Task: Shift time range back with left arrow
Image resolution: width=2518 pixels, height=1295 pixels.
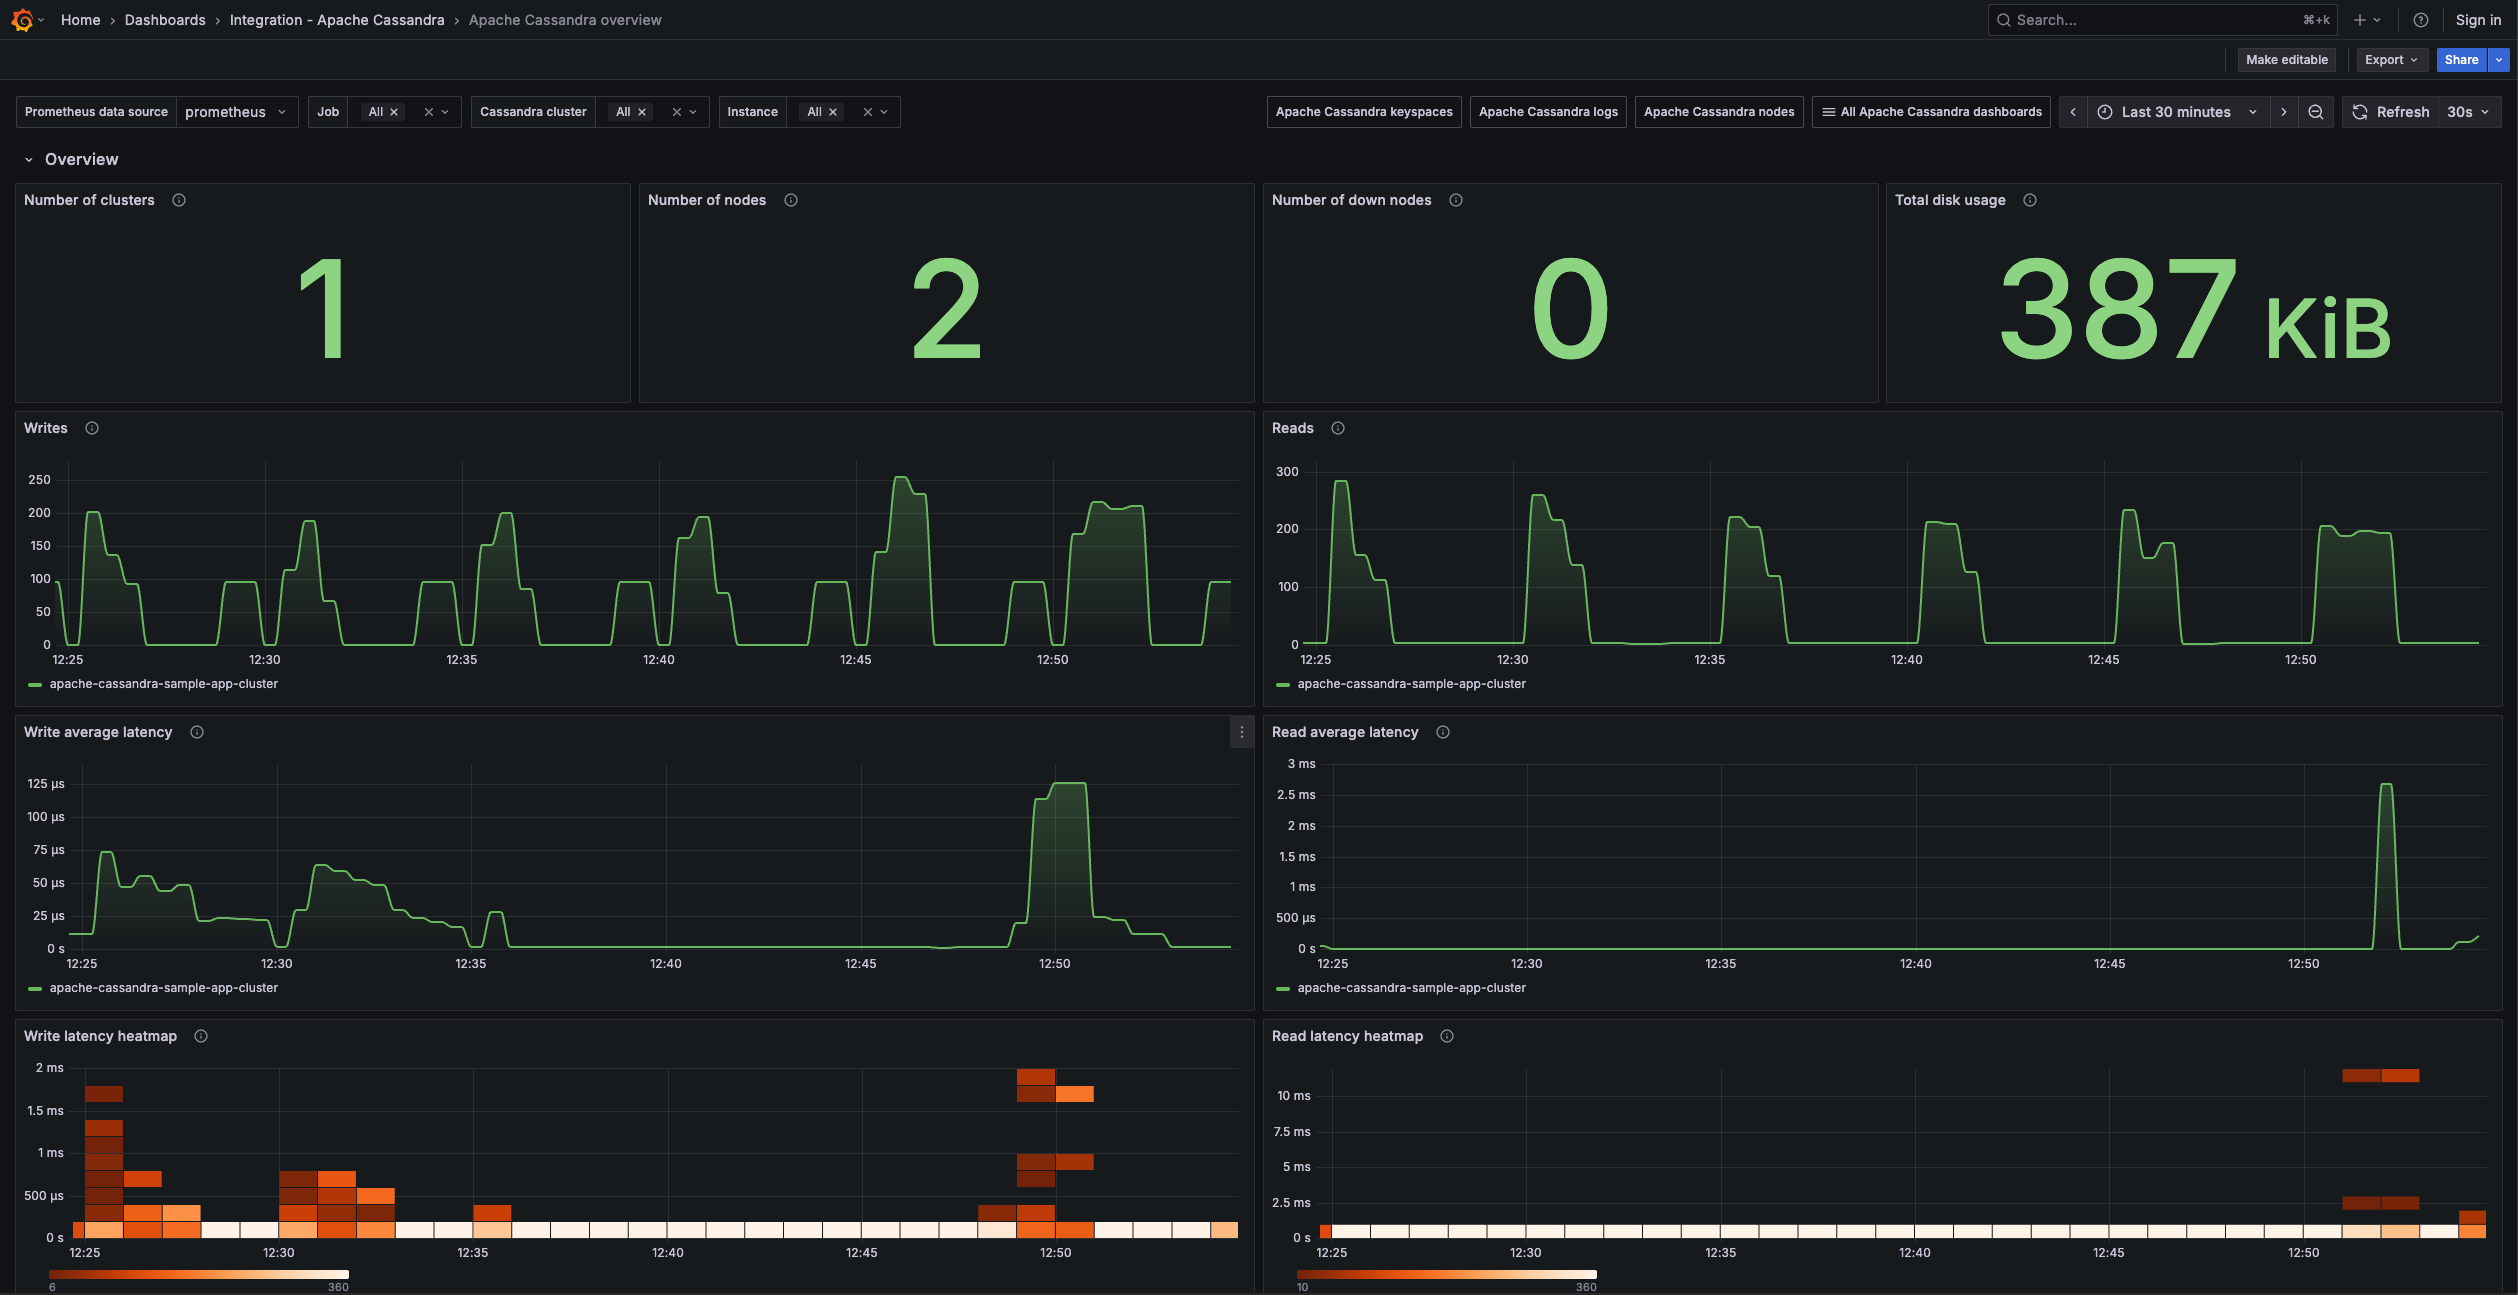Action: tap(2072, 112)
